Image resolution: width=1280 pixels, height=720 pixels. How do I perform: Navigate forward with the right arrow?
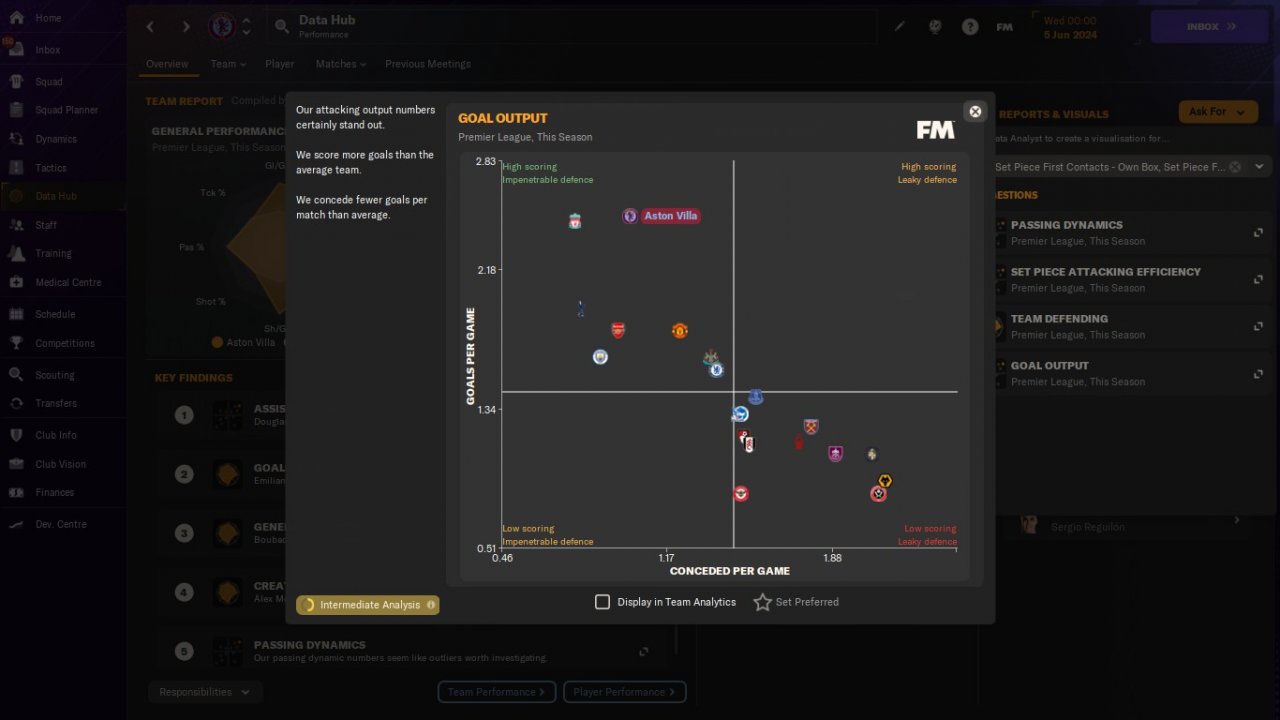[186, 27]
